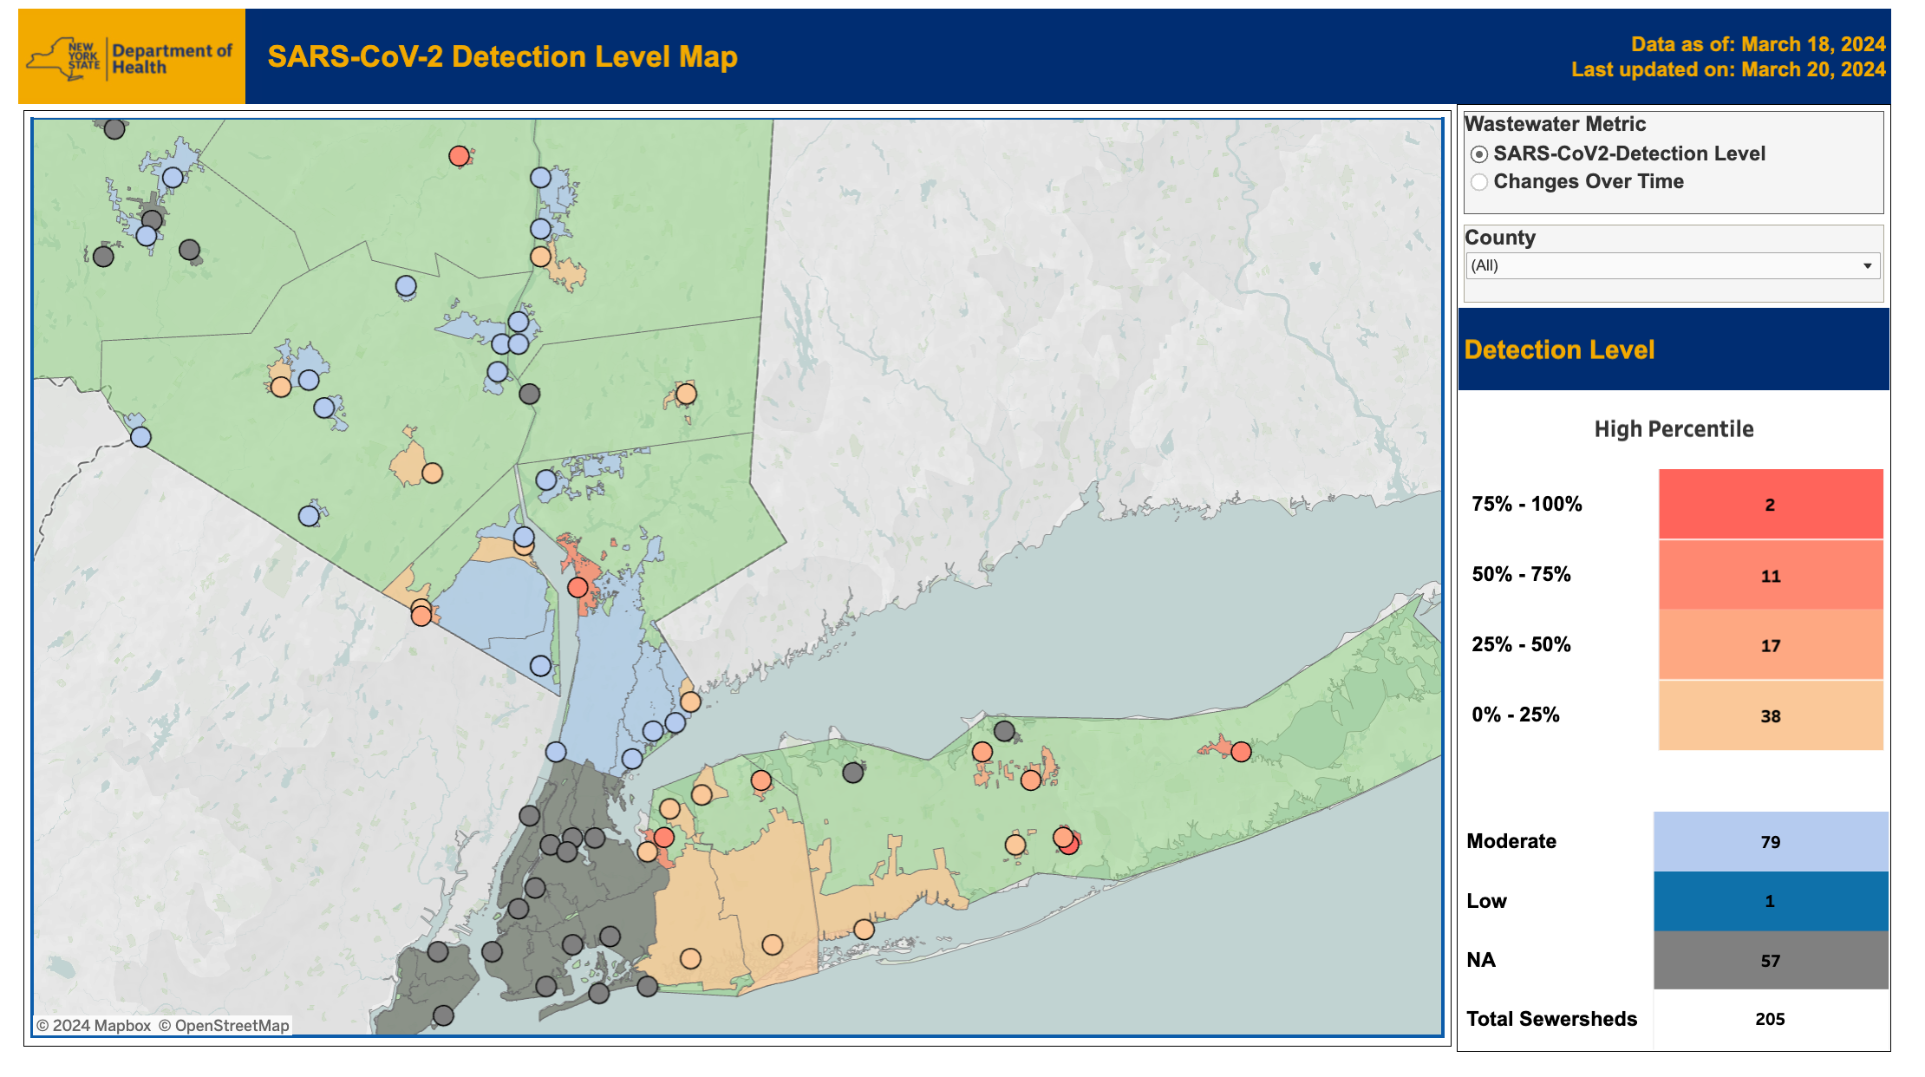Click the 0% - 25% legend cell
The width and height of the screenshot is (1925, 1077).
pyautogui.click(x=1769, y=716)
